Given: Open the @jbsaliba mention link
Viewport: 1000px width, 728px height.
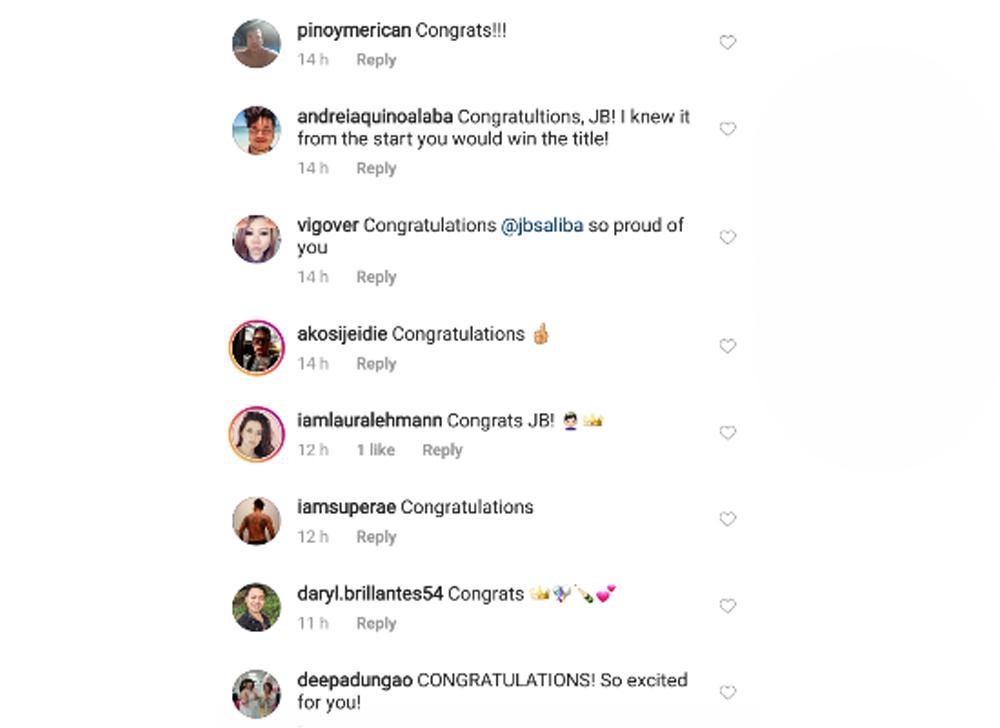Looking at the screenshot, I should (541, 226).
